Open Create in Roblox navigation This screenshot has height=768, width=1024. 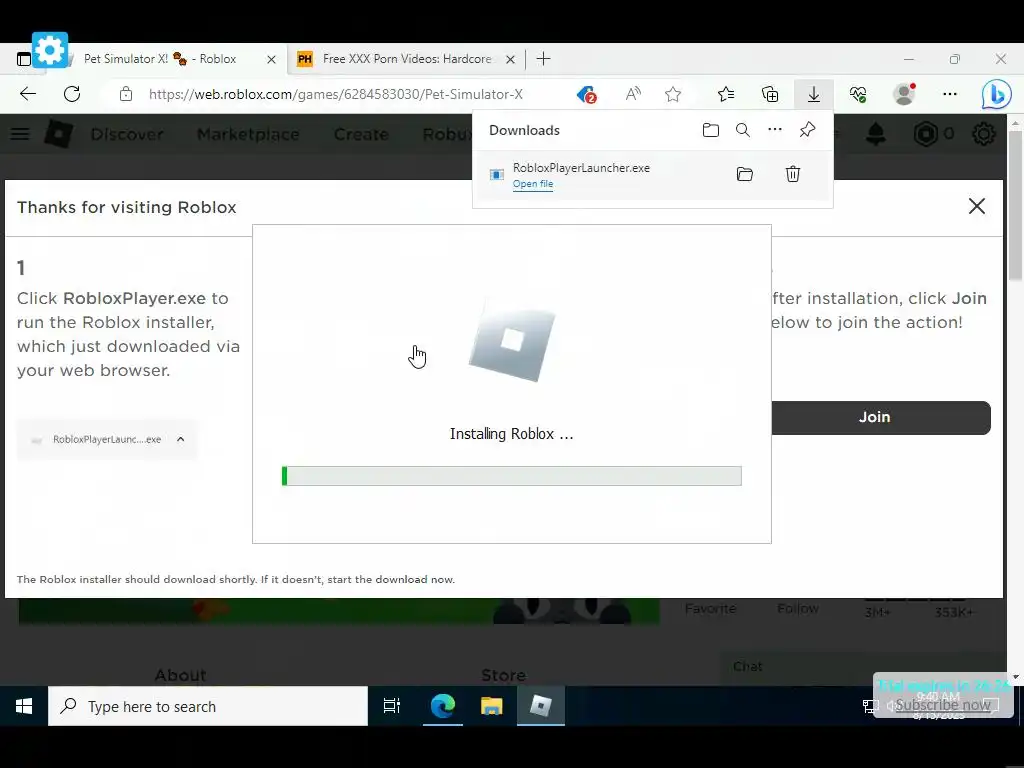coord(361,134)
